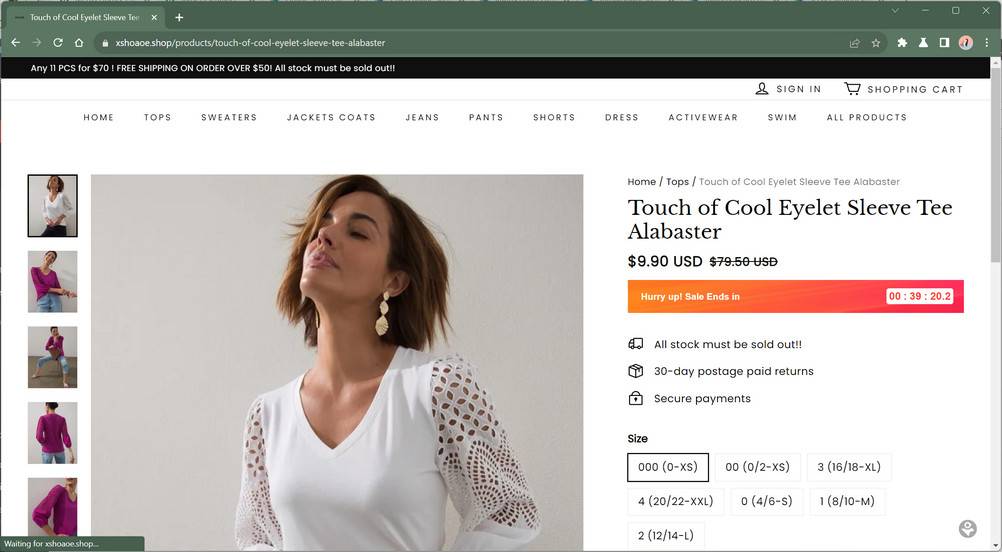This screenshot has height=552, width=1002.
Task: Go to the browser home page
Action: click(x=79, y=43)
